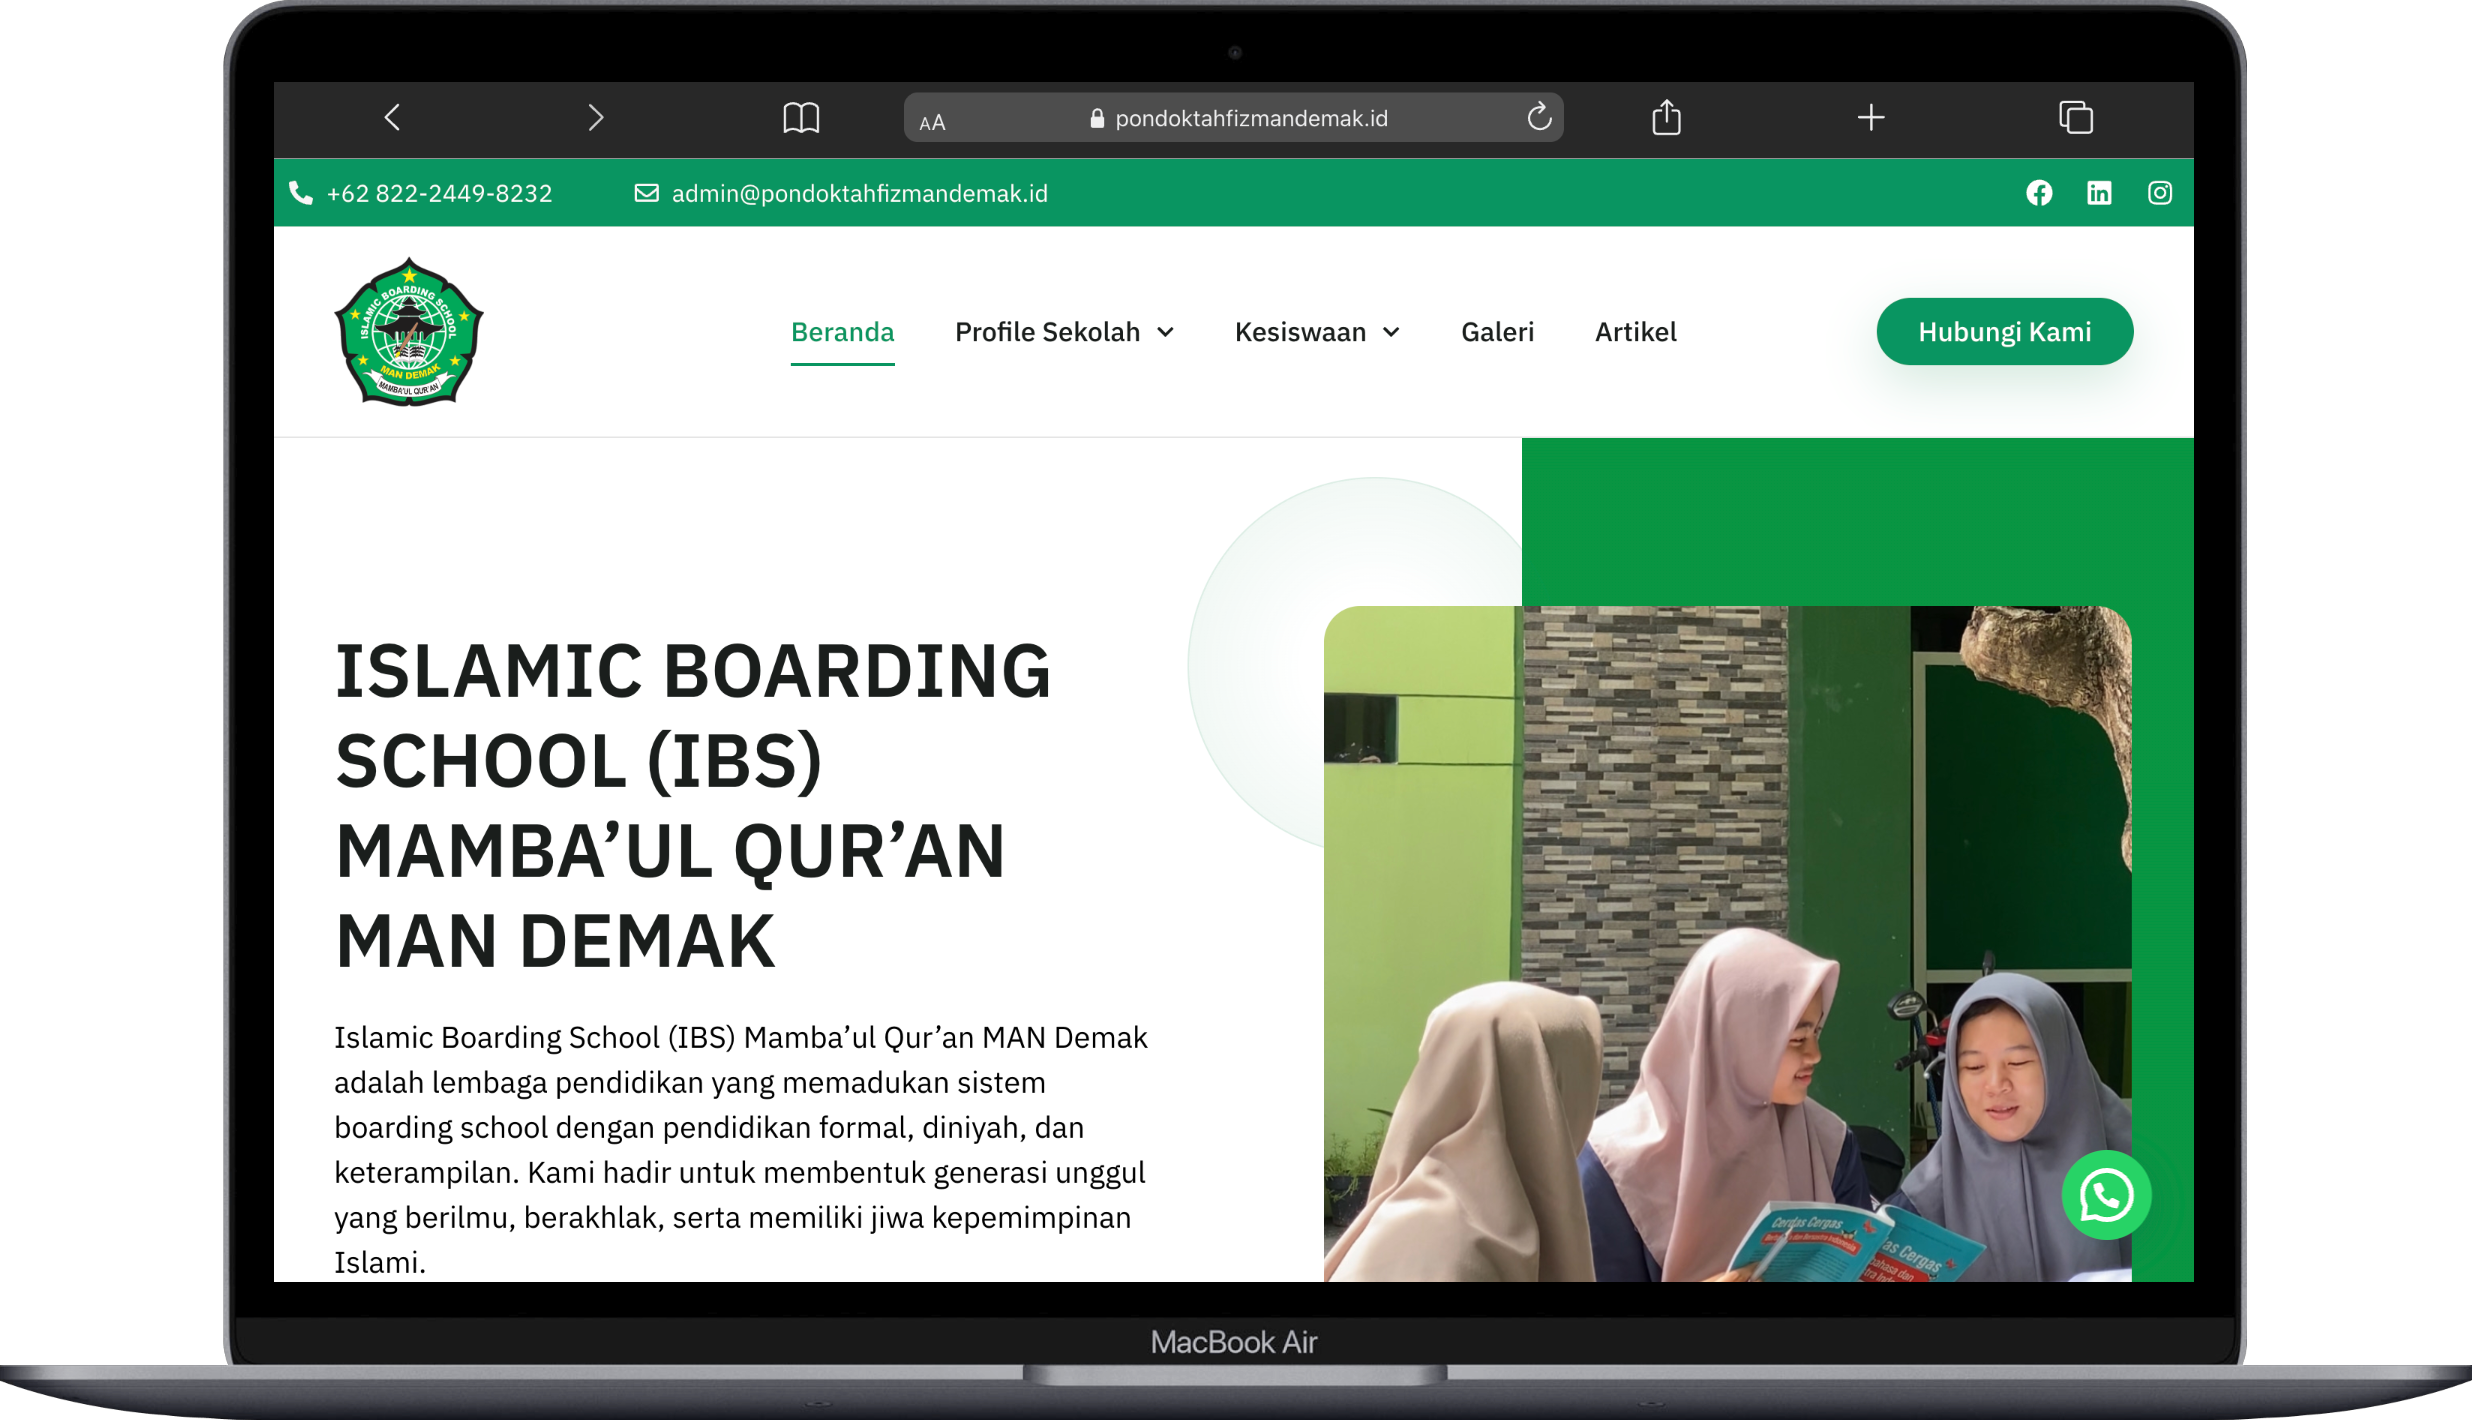Expand the Profile Sekolah dropdown
This screenshot has height=1420, width=2472.
1064,332
